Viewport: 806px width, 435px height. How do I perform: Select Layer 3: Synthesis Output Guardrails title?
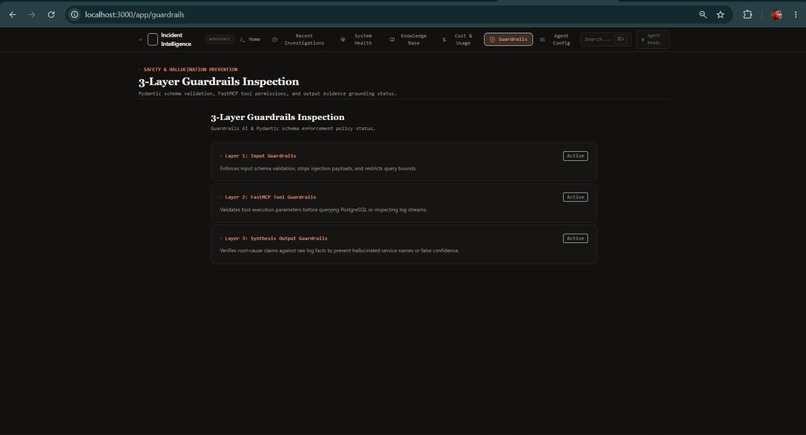coord(276,238)
